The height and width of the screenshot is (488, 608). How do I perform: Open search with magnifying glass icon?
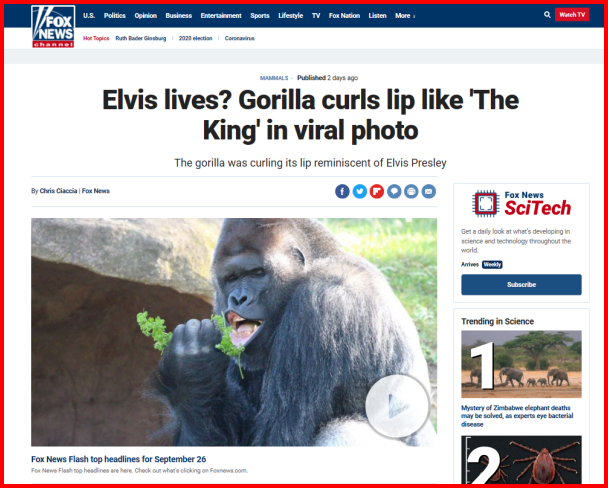pos(547,15)
